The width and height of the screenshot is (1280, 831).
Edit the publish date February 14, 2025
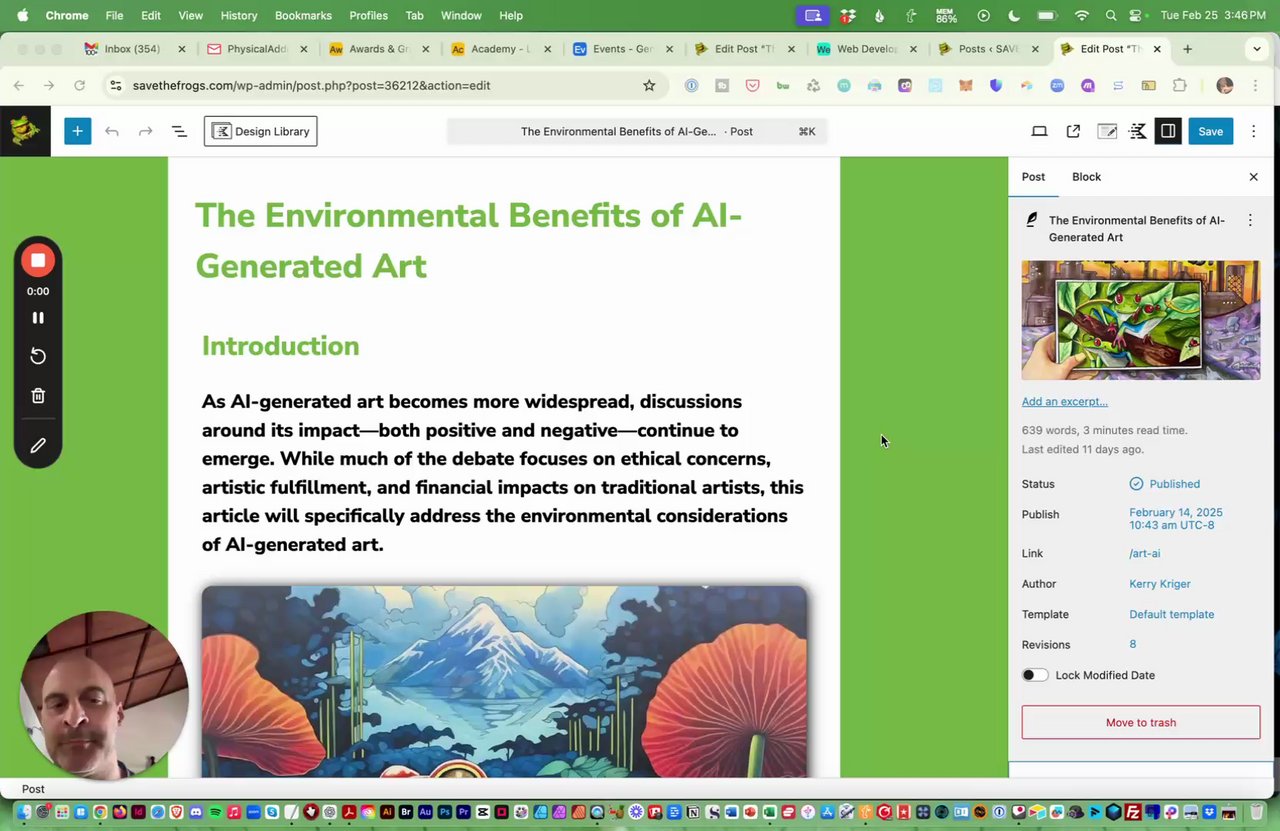tap(1176, 518)
